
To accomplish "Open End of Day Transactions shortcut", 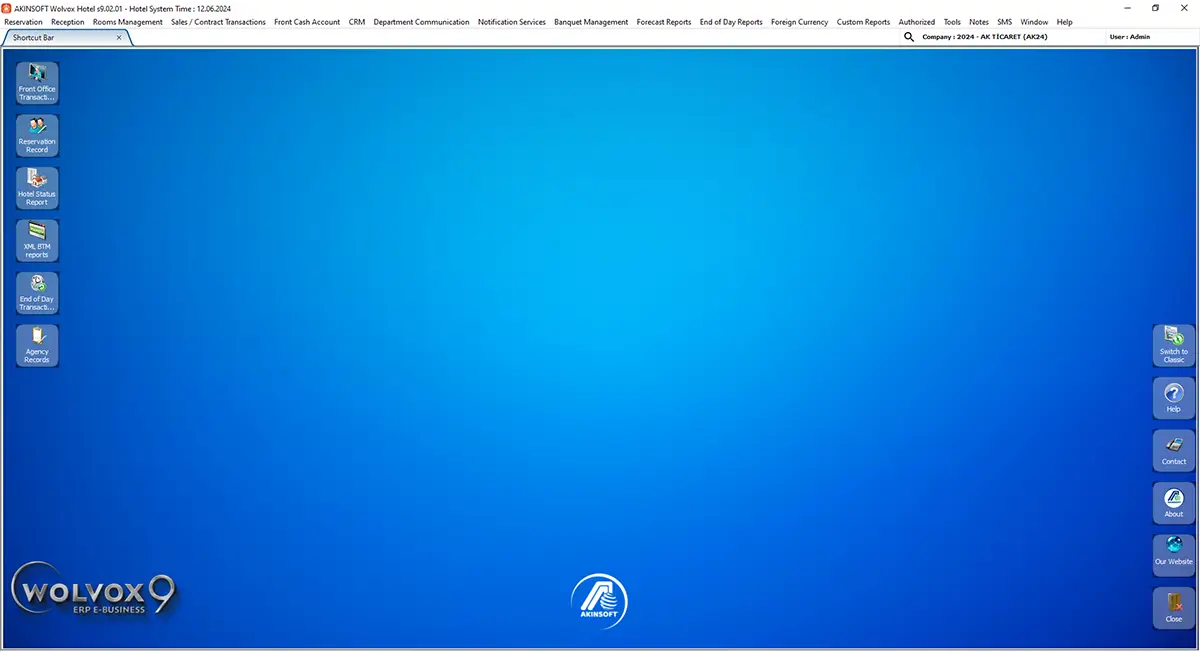I will point(37,292).
